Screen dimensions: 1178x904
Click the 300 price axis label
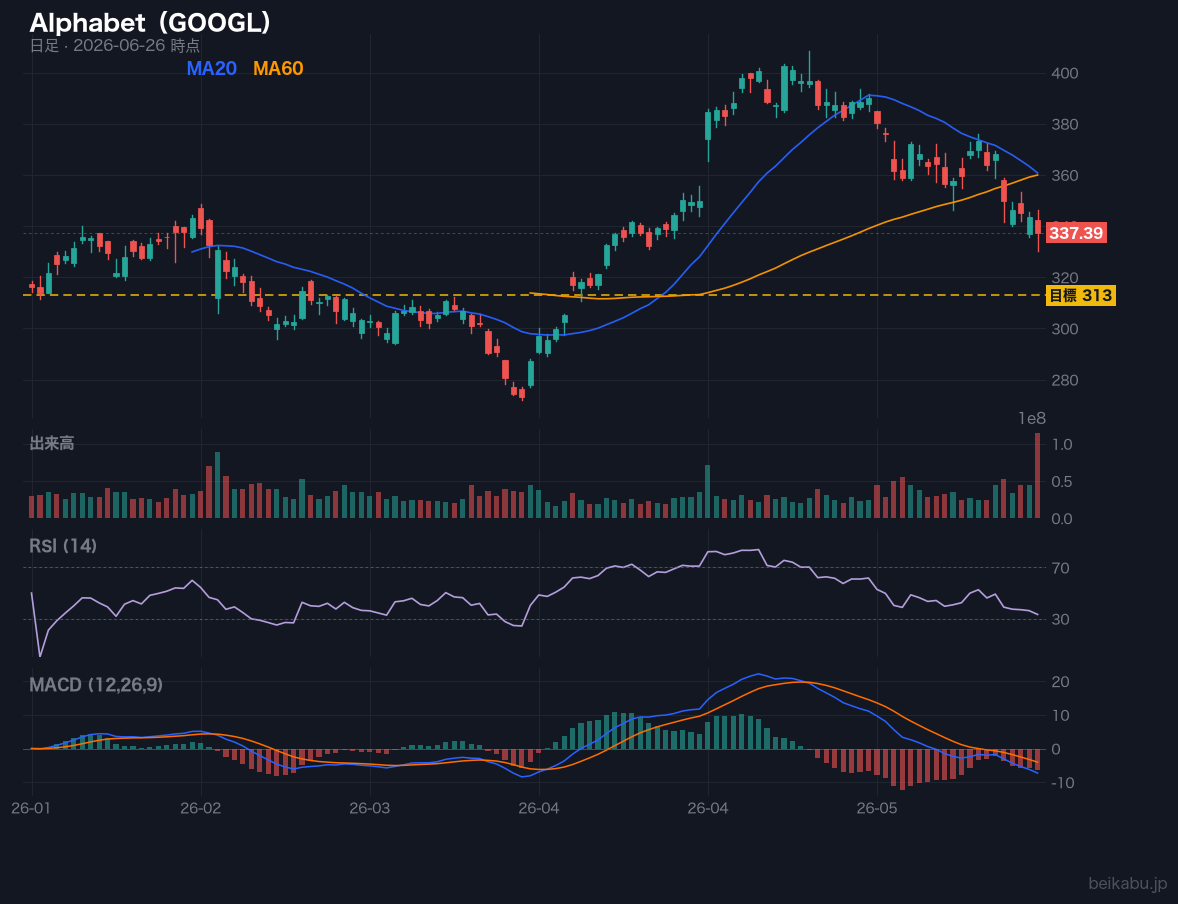click(1065, 328)
